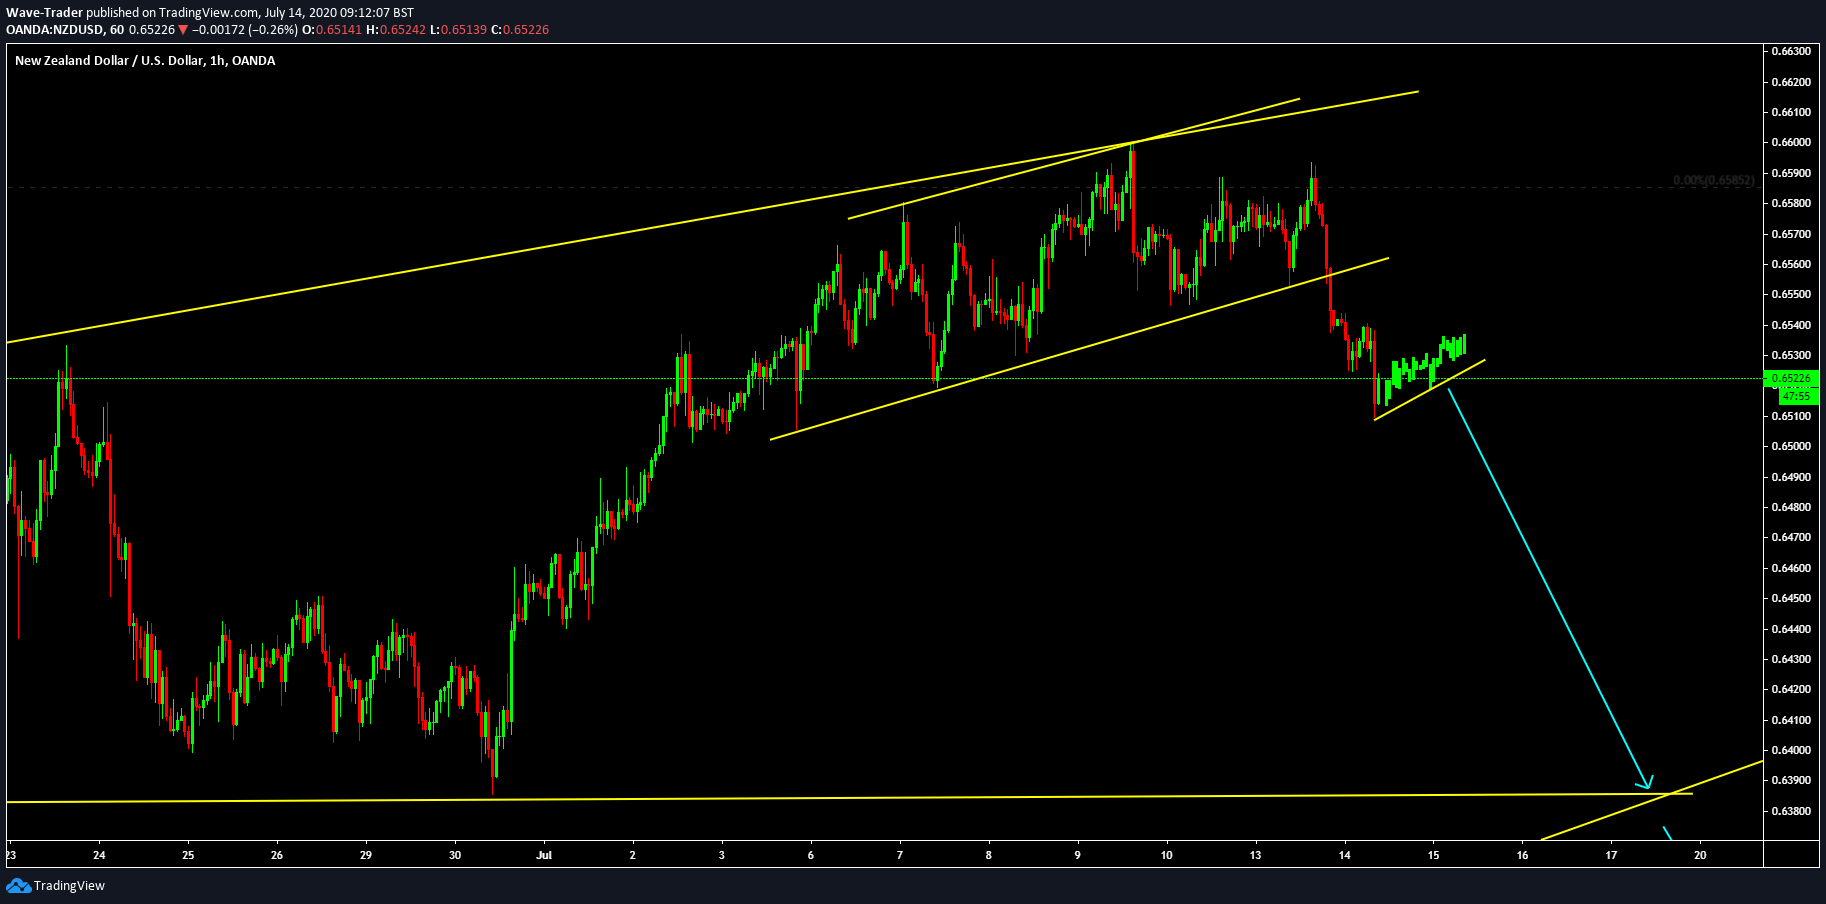
Task: Click the open value O:0.65141
Action: pos(333,30)
